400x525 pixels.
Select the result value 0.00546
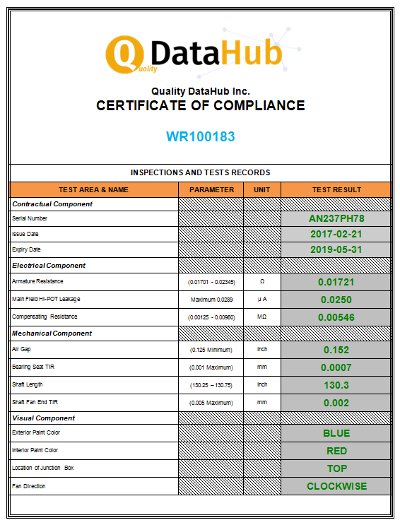click(336, 317)
